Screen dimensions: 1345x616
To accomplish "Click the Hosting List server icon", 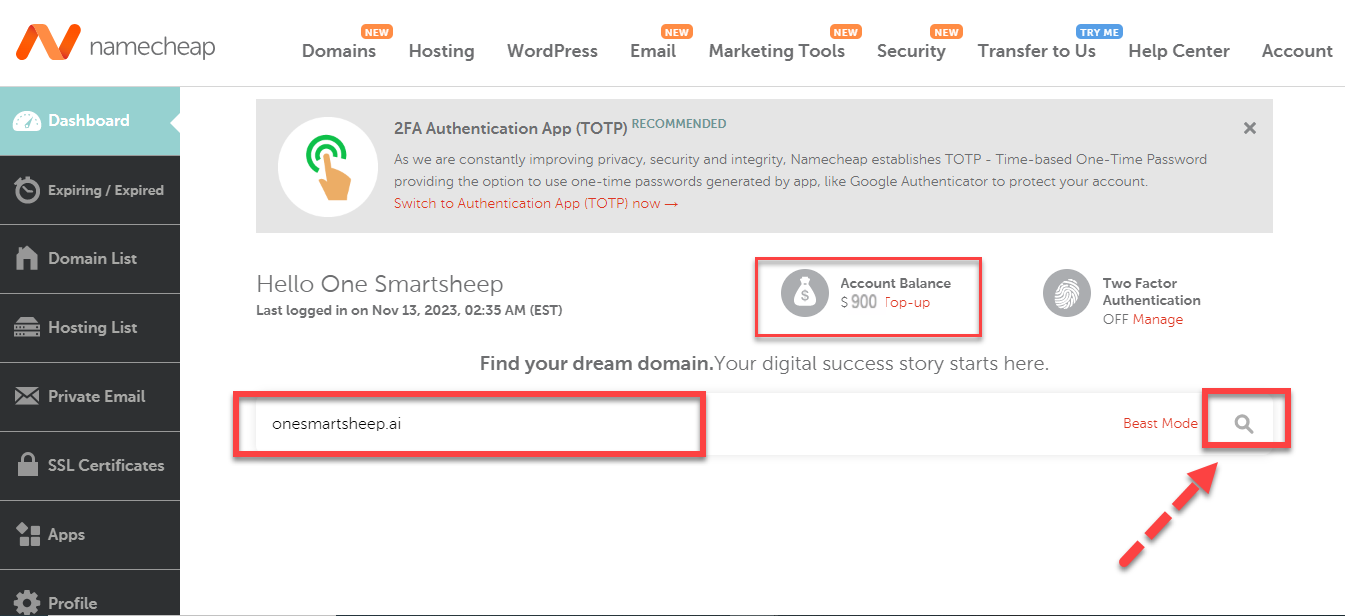I will tap(28, 327).
